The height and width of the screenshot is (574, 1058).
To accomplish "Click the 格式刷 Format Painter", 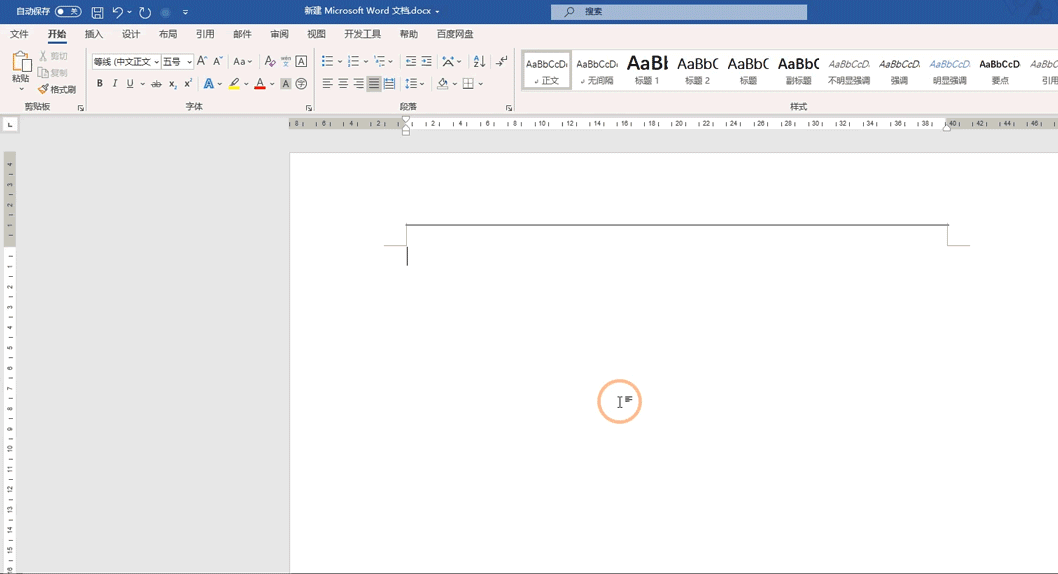I will 57,89.
